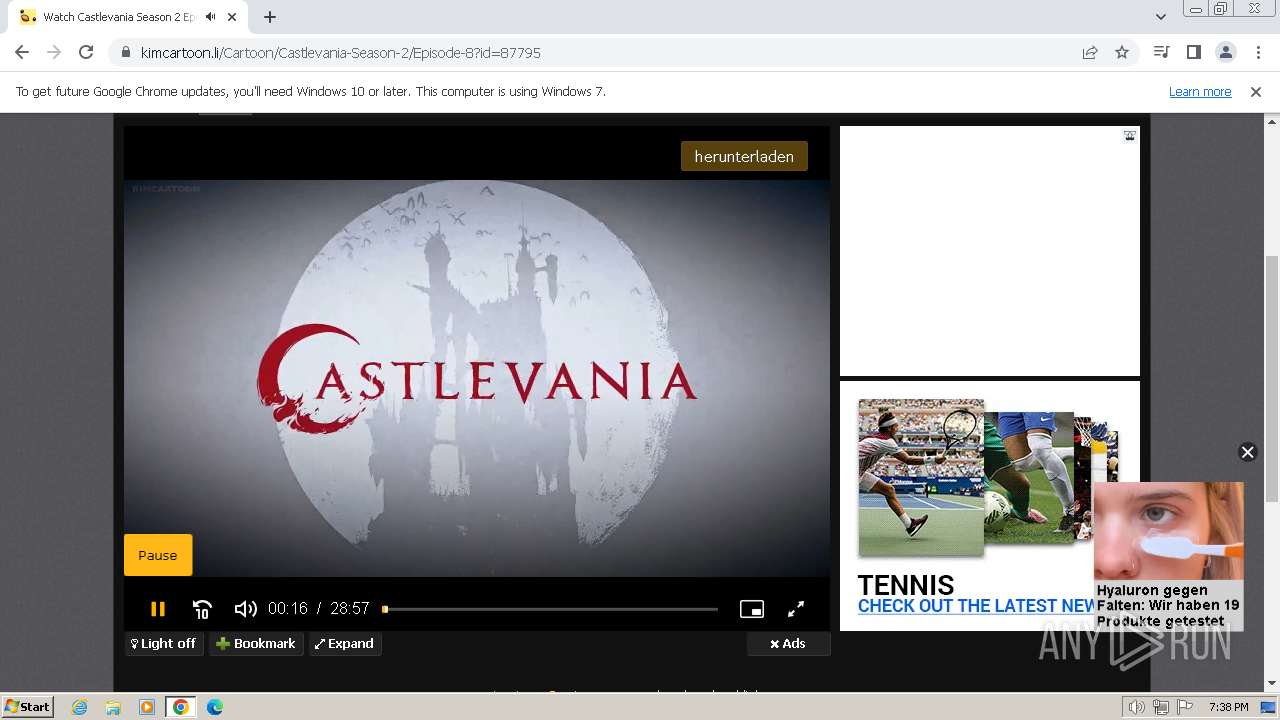Open Chrome side panel

point(1193,52)
